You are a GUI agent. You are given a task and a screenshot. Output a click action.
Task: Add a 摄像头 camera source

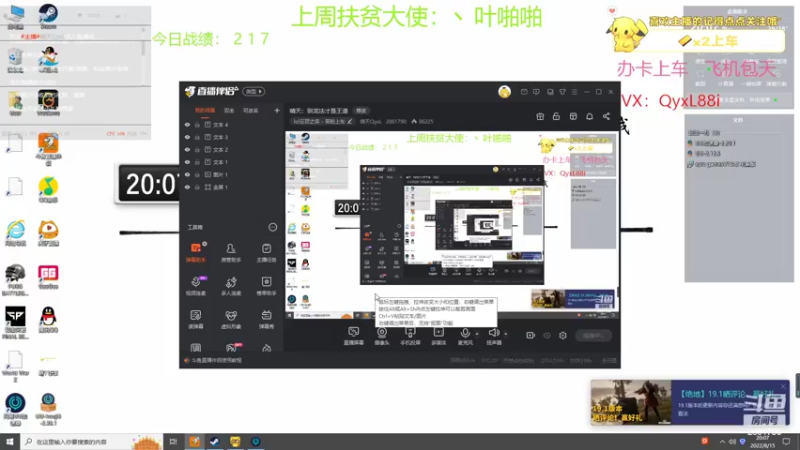click(382, 336)
